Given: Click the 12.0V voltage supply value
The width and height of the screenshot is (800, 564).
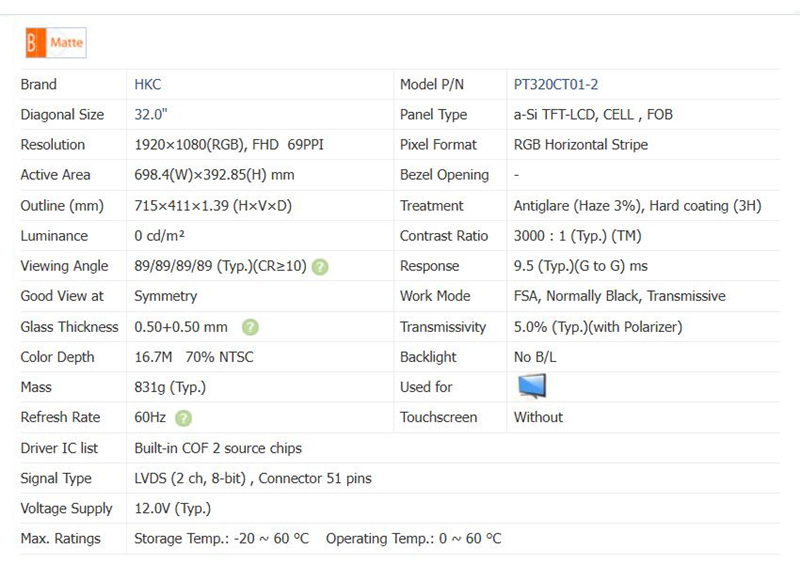Looking at the screenshot, I should click(172, 509).
